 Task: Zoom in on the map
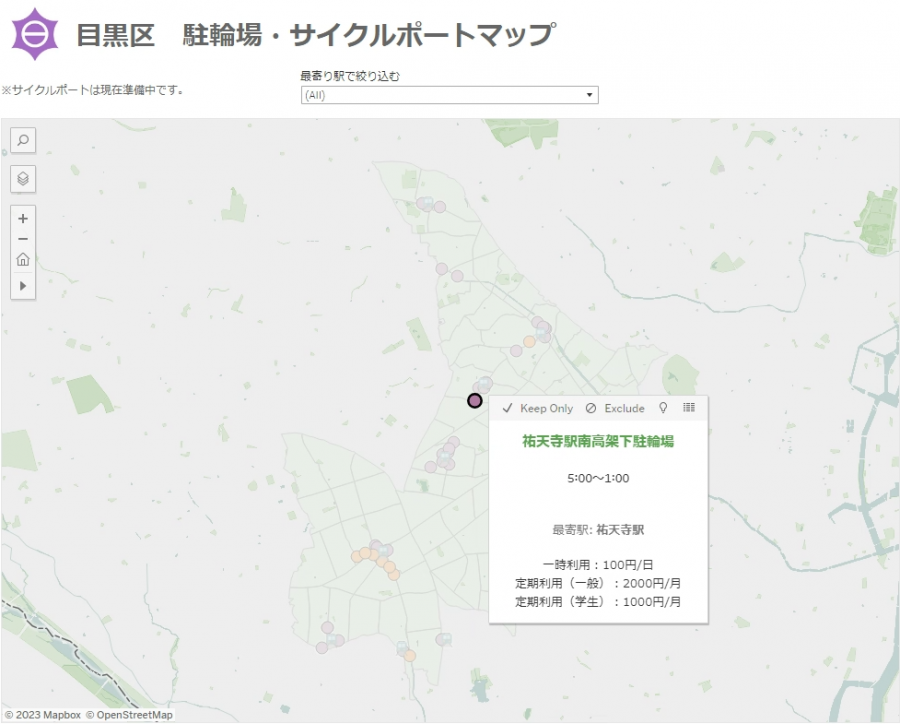23,218
